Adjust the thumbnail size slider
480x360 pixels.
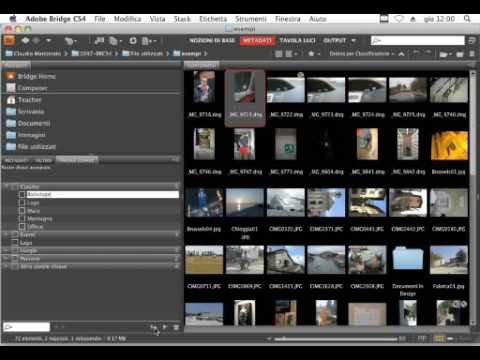(336, 339)
